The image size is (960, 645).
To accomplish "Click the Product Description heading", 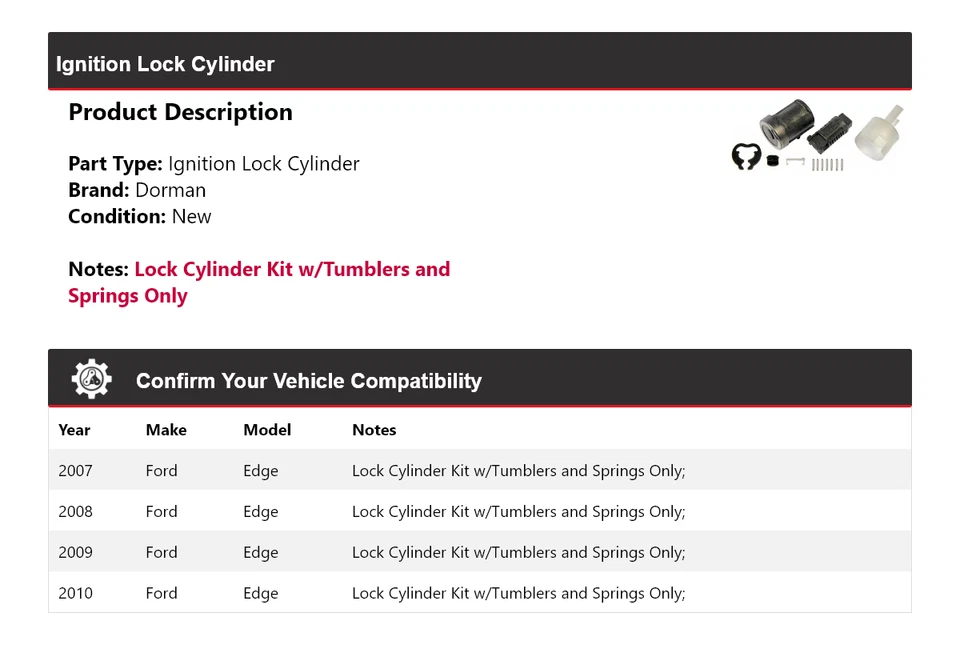I will click(181, 112).
